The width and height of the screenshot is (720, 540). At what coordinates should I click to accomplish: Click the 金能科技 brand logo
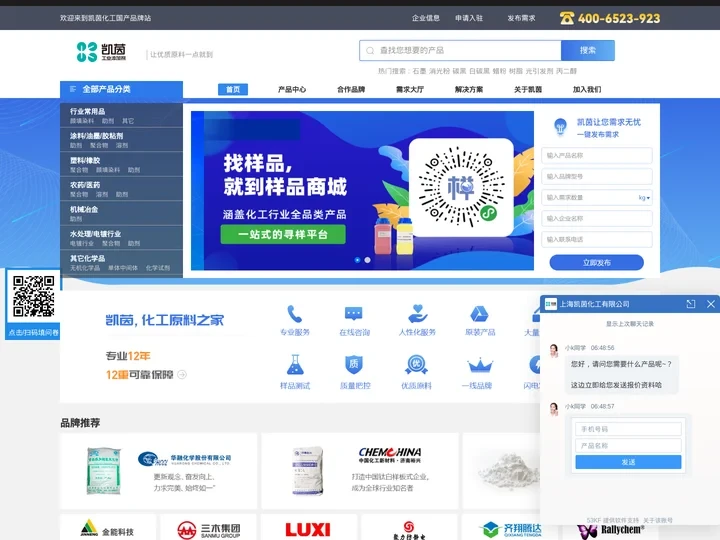pos(107,529)
